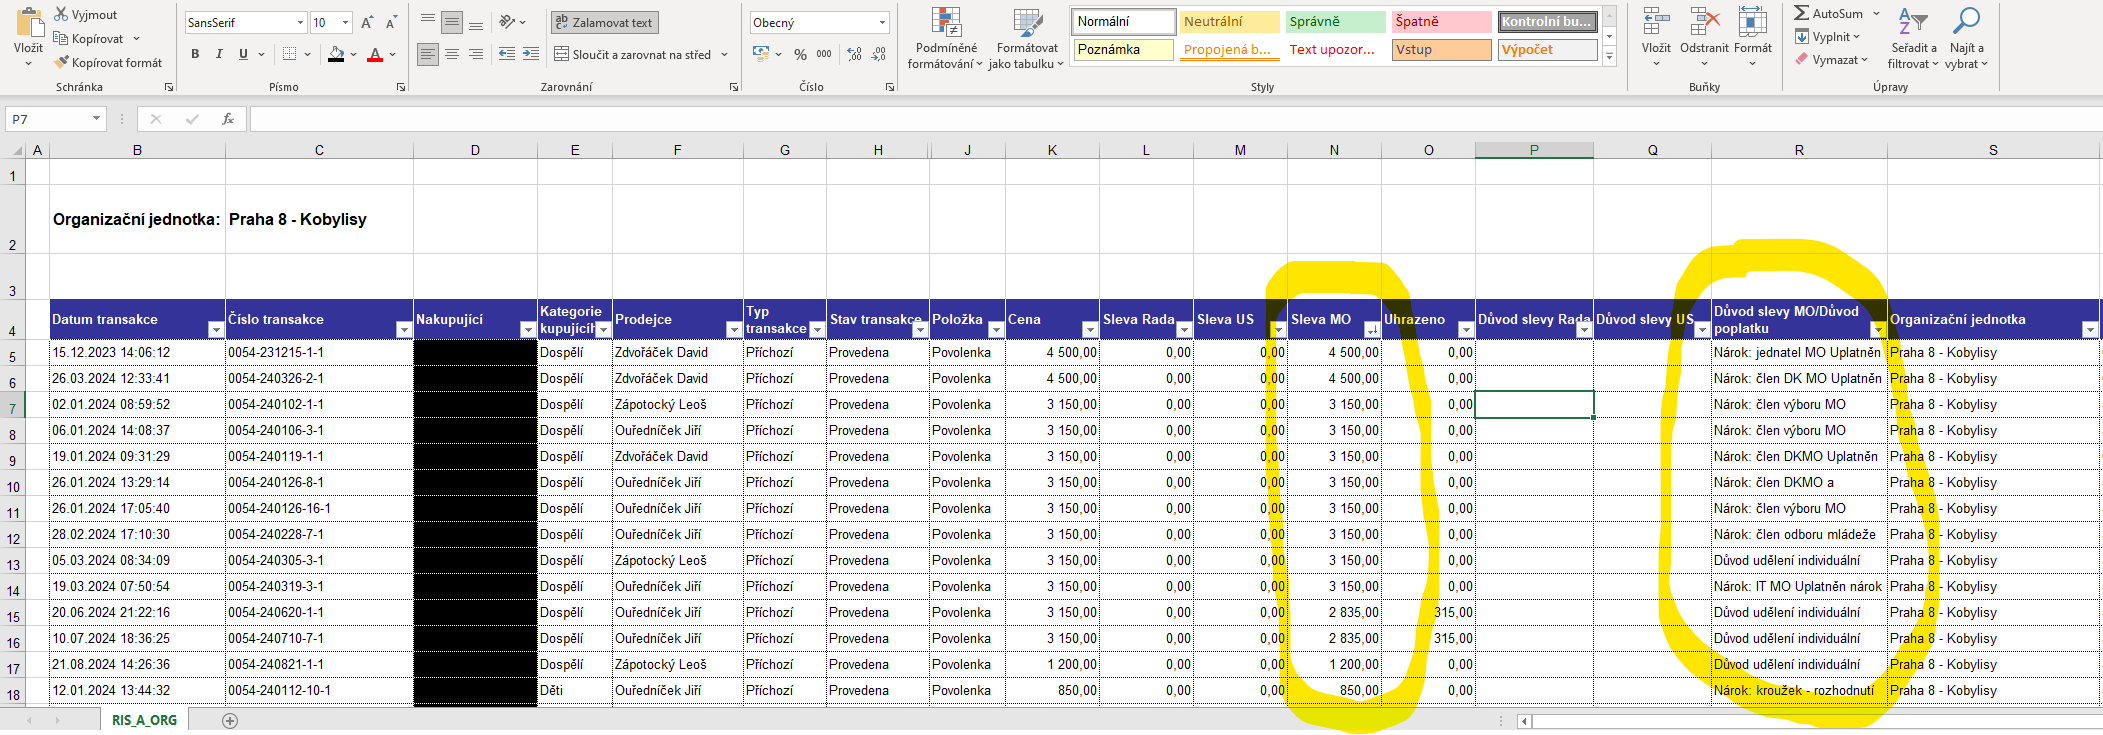Apply thousands separator style 000

point(824,54)
